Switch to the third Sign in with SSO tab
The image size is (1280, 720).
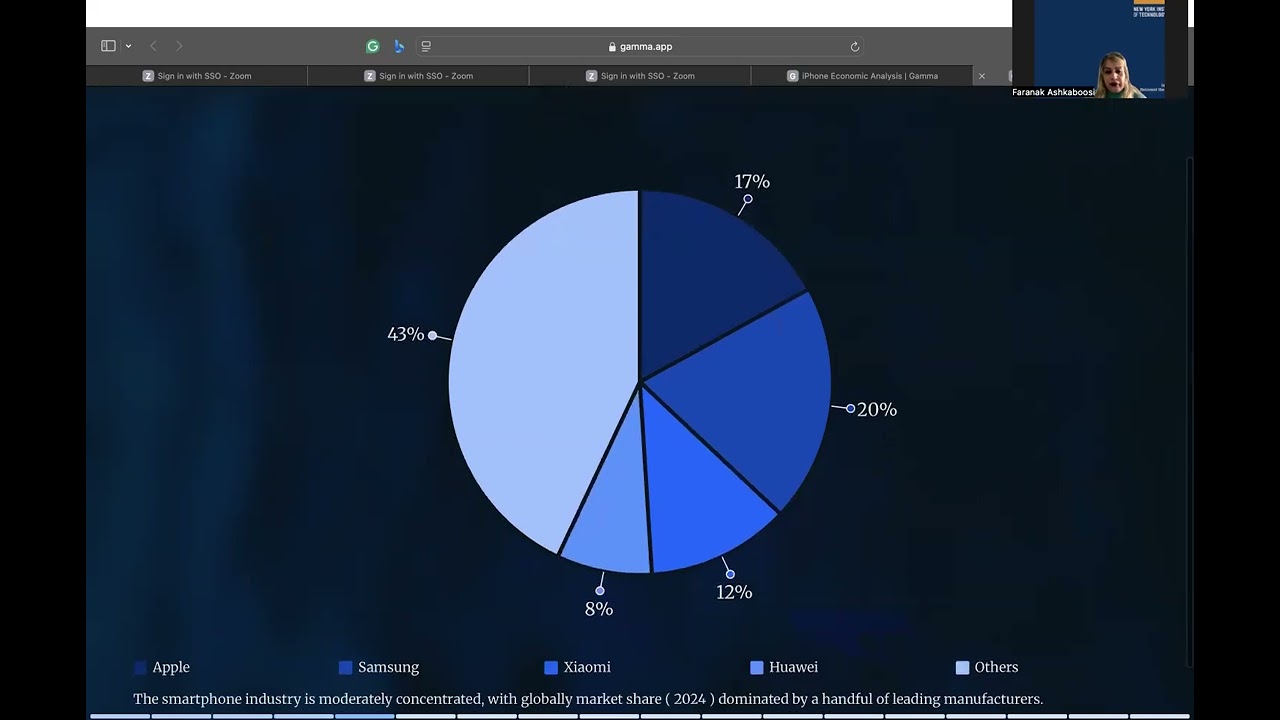click(640, 76)
